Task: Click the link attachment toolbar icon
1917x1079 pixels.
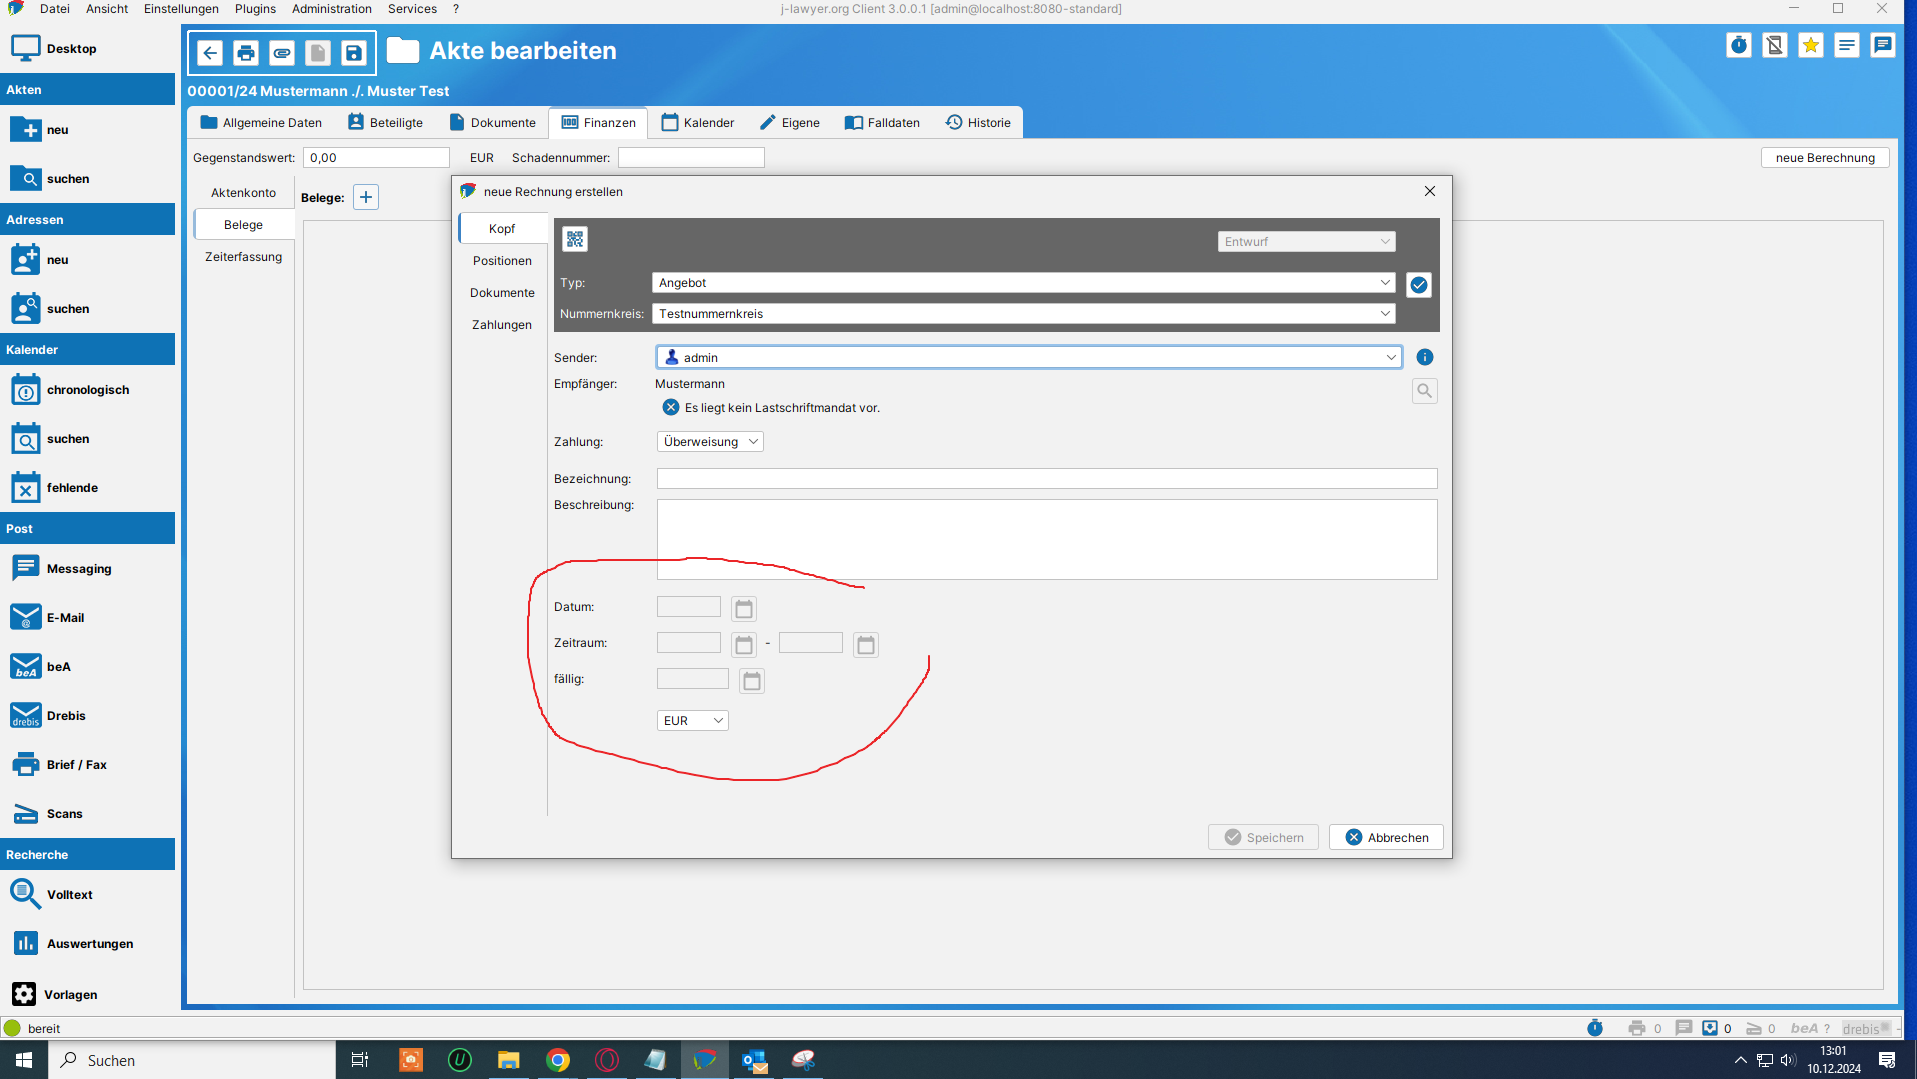Action: pyautogui.click(x=282, y=53)
